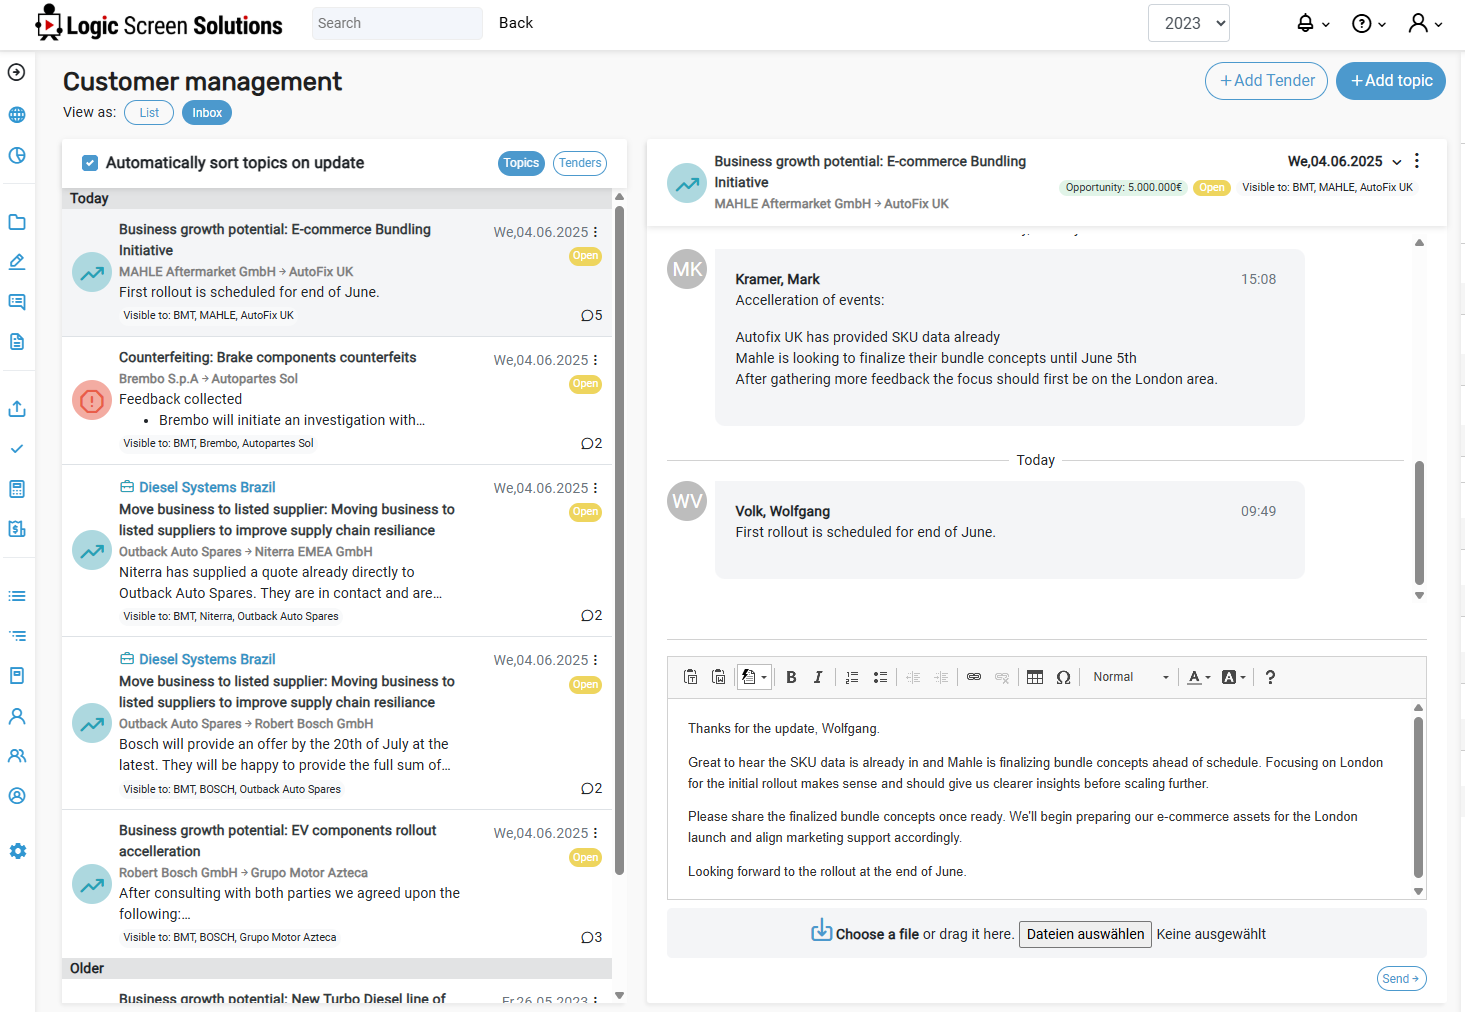
Task: Click the paste as plain text icon
Action: tap(690, 677)
